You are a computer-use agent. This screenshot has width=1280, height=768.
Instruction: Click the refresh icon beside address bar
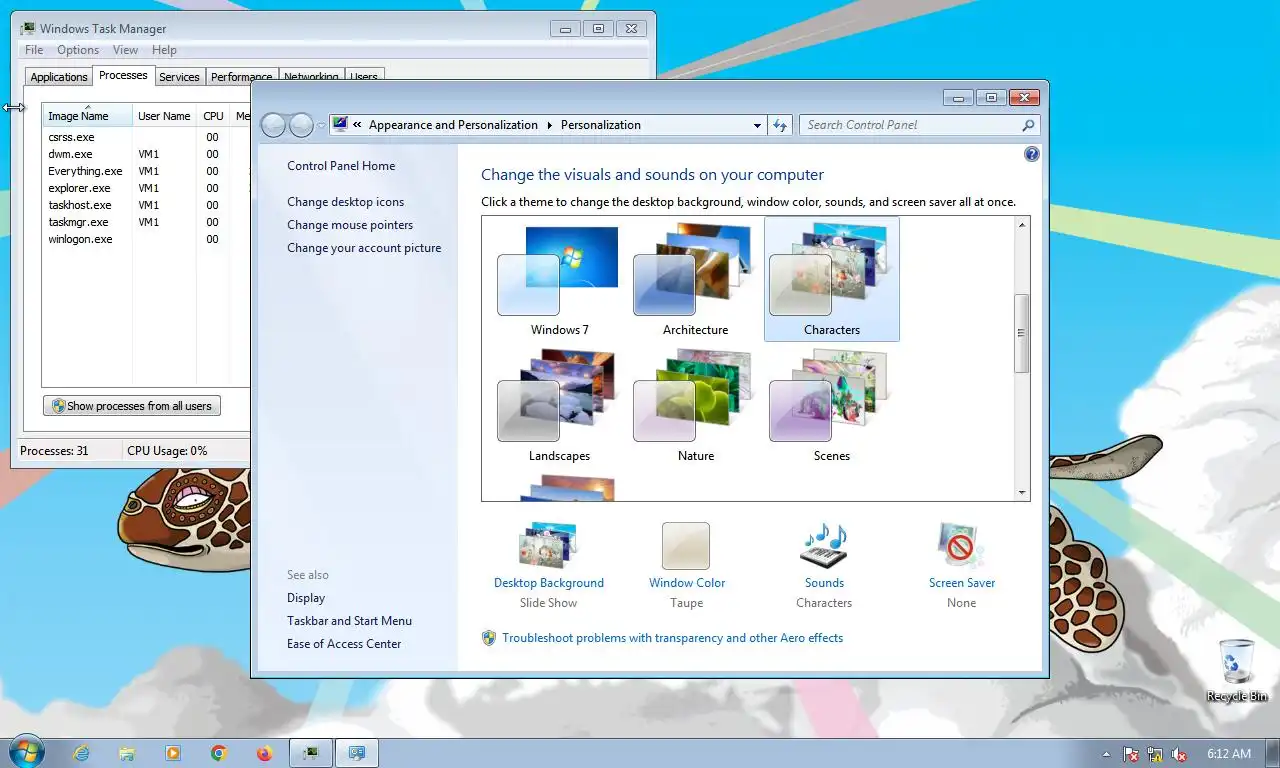781,125
